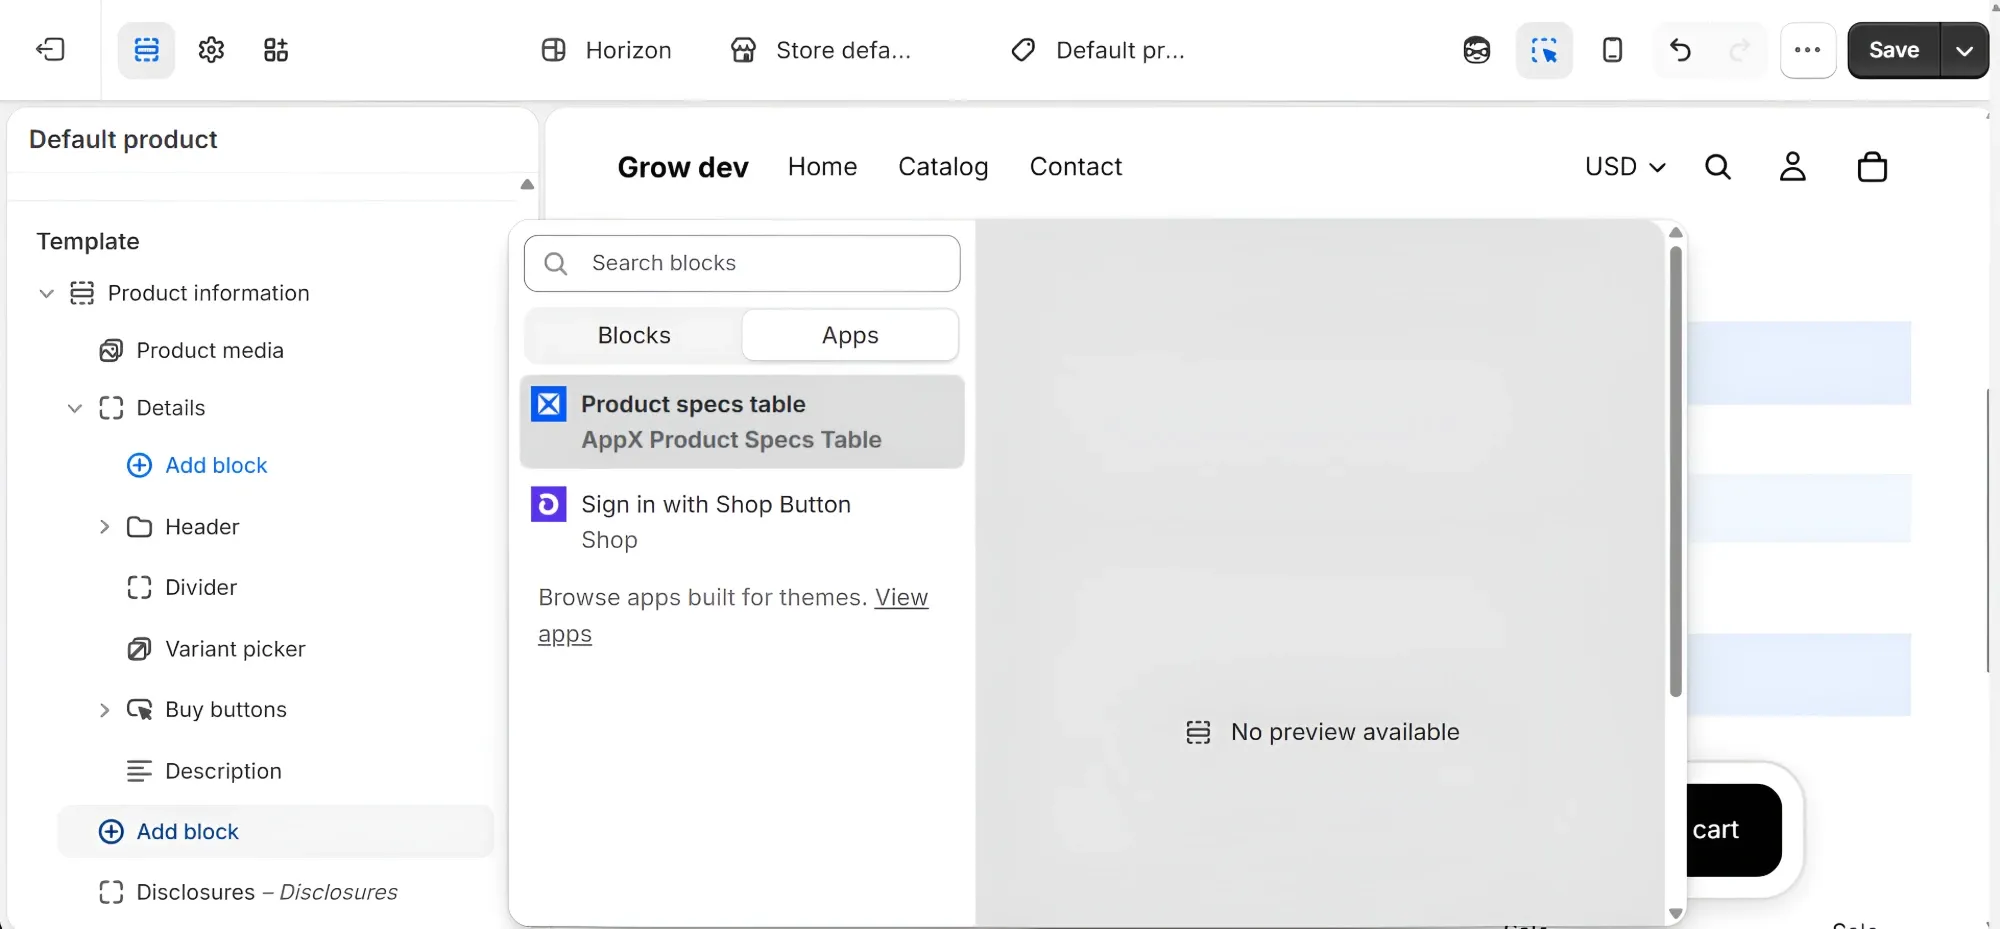Open the storefront cart bag icon
The image size is (2000, 929).
[x=1872, y=167]
